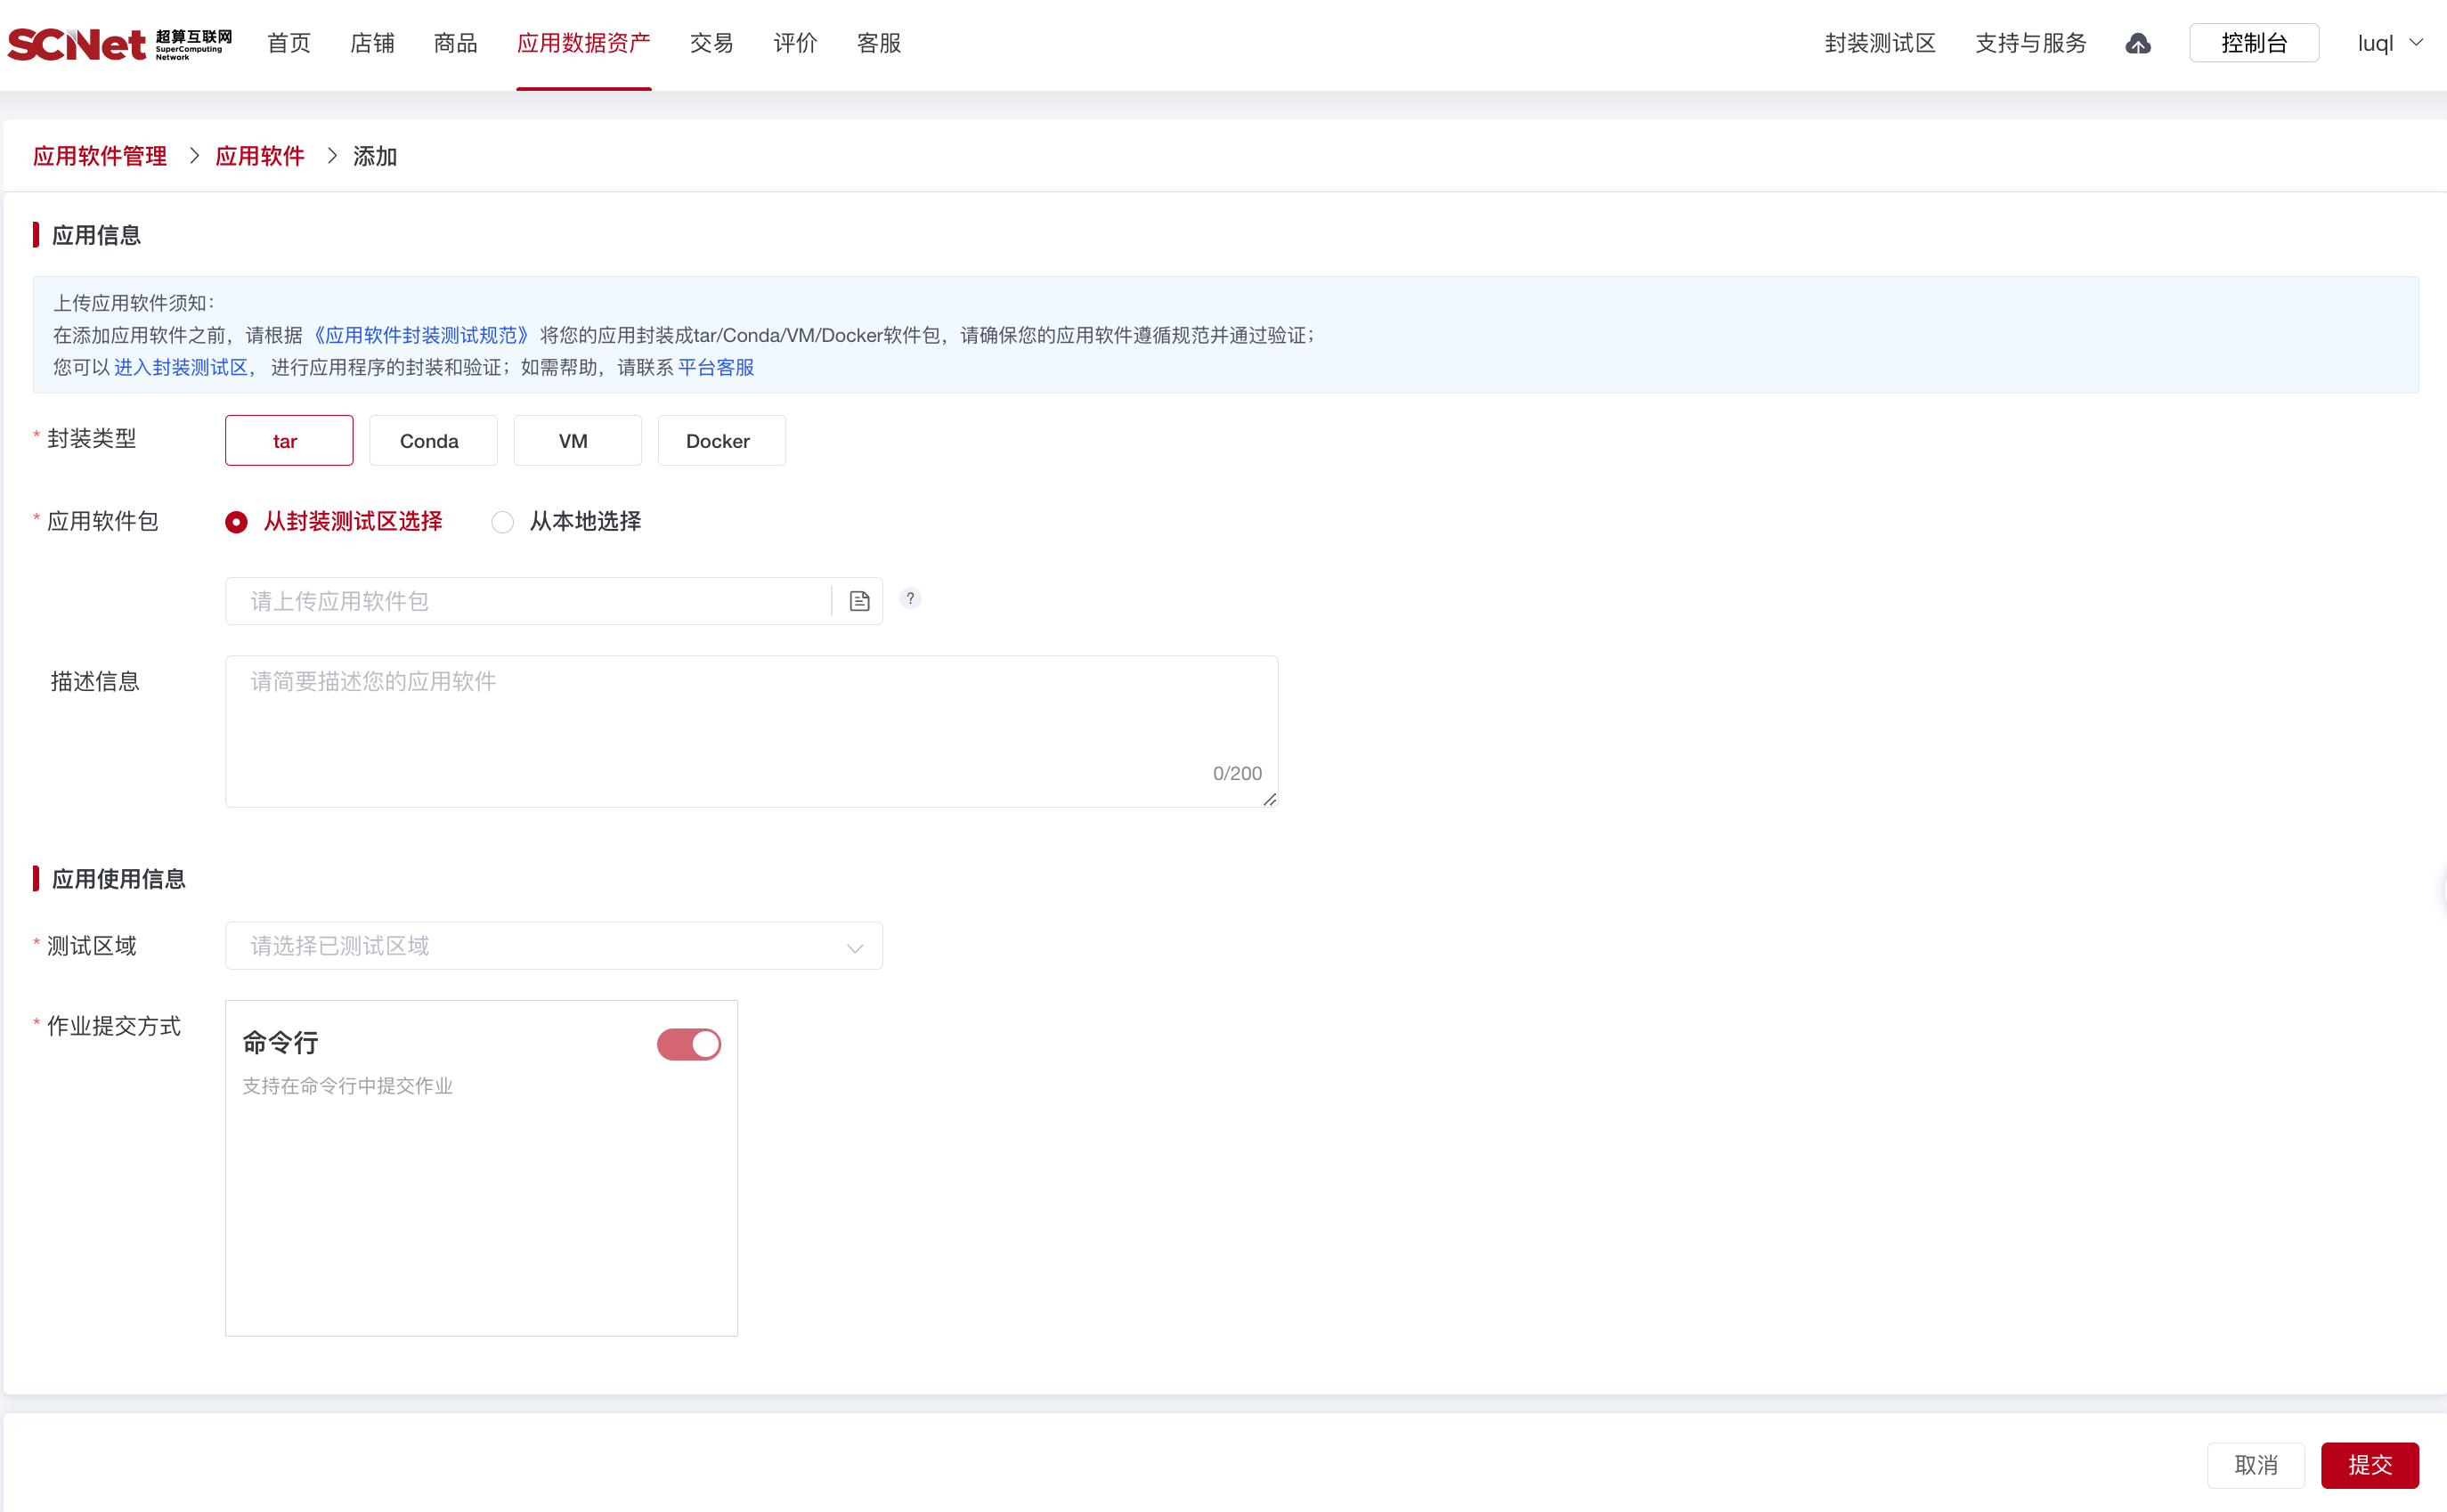Click the SCNet logo
The image size is (2447, 1512).
click(118, 42)
